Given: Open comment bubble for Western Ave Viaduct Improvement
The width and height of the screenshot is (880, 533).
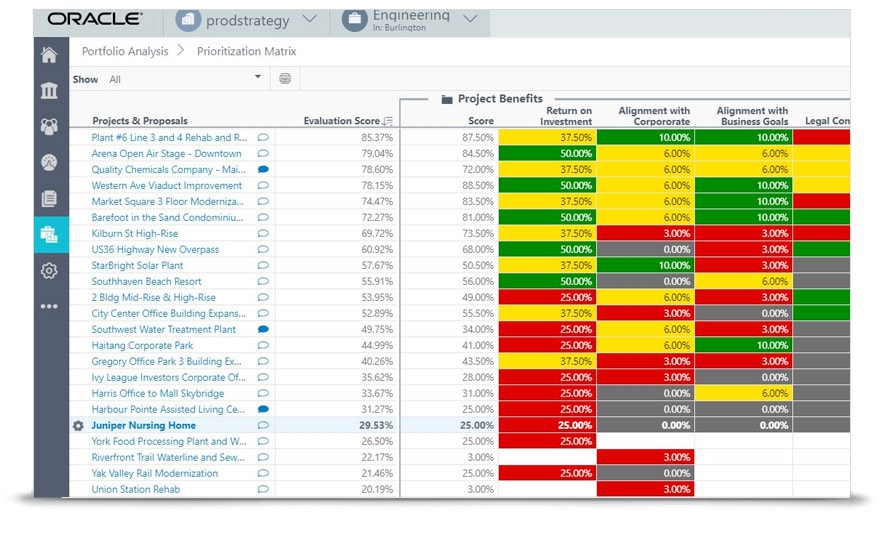Looking at the screenshot, I should (x=263, y=186).
